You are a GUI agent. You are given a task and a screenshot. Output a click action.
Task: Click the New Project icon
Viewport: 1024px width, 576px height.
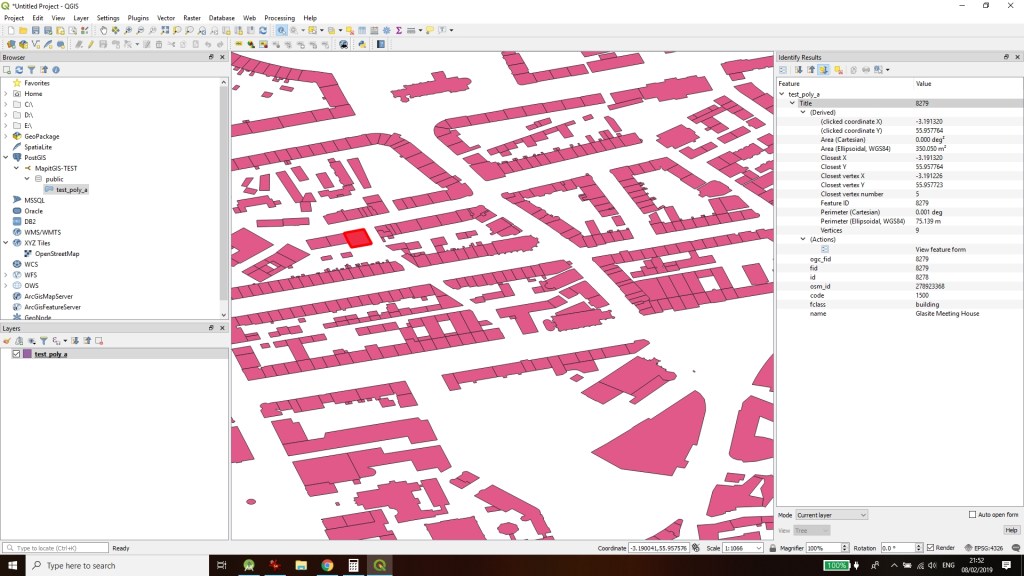11,30
